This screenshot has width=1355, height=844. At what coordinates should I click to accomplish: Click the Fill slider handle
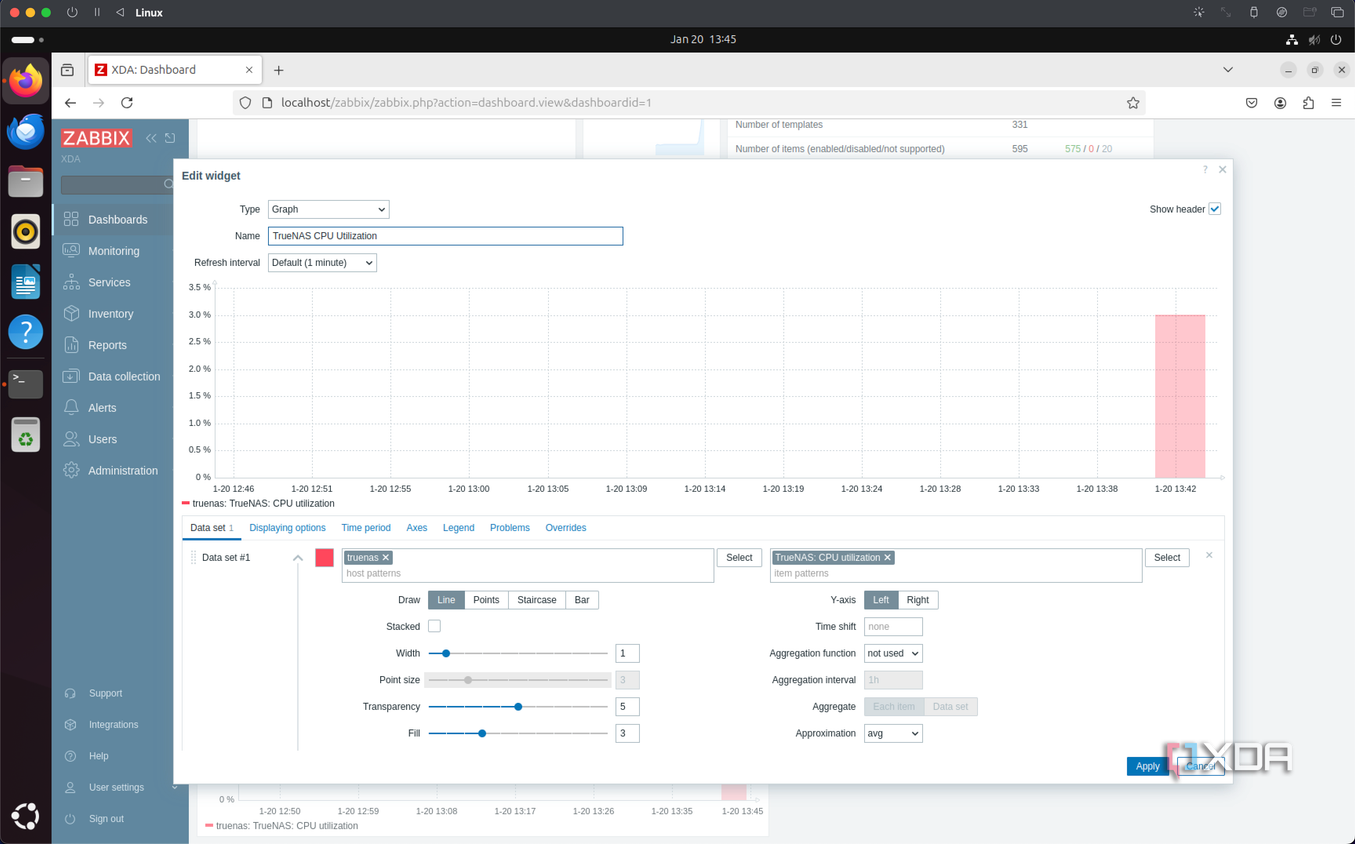(x=482, y=733)
